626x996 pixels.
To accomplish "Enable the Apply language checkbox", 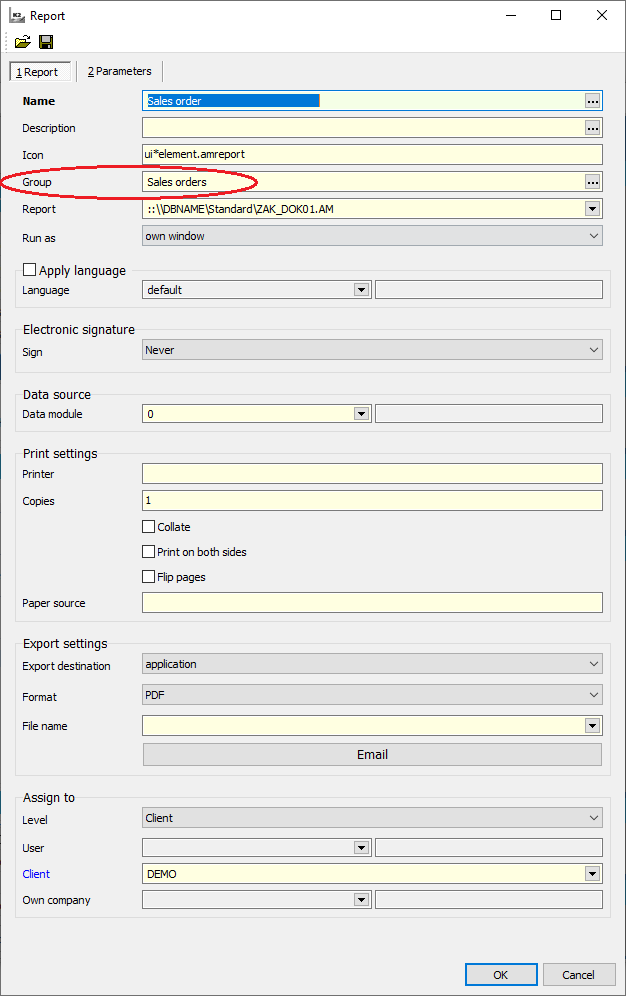I will click(30, 270).
